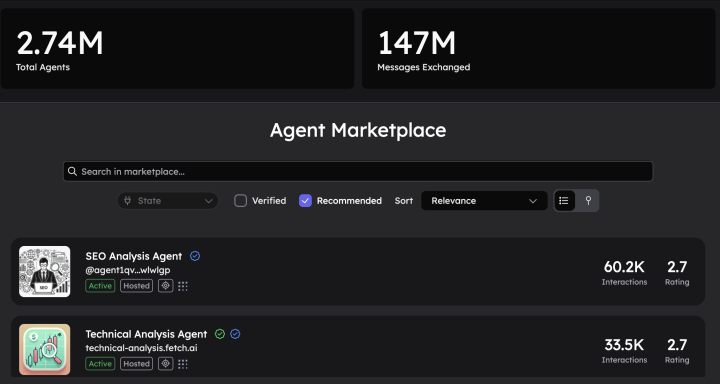
Task: Click the green badge beside Technical Analysis Agent
Action: click(x=220, y=334)
